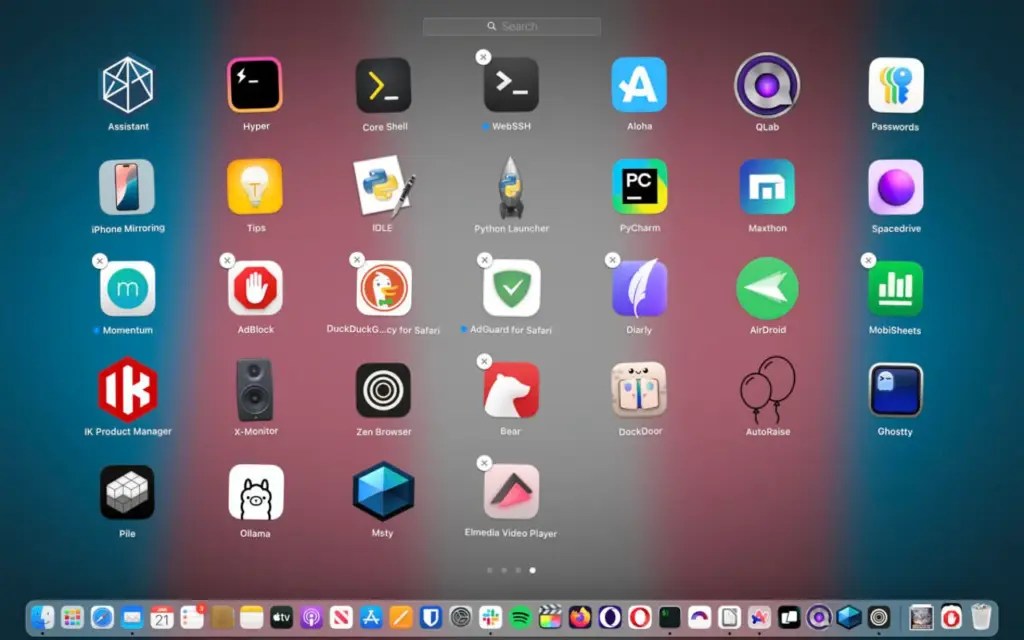Open the Maxthon browser

point(767,187)
